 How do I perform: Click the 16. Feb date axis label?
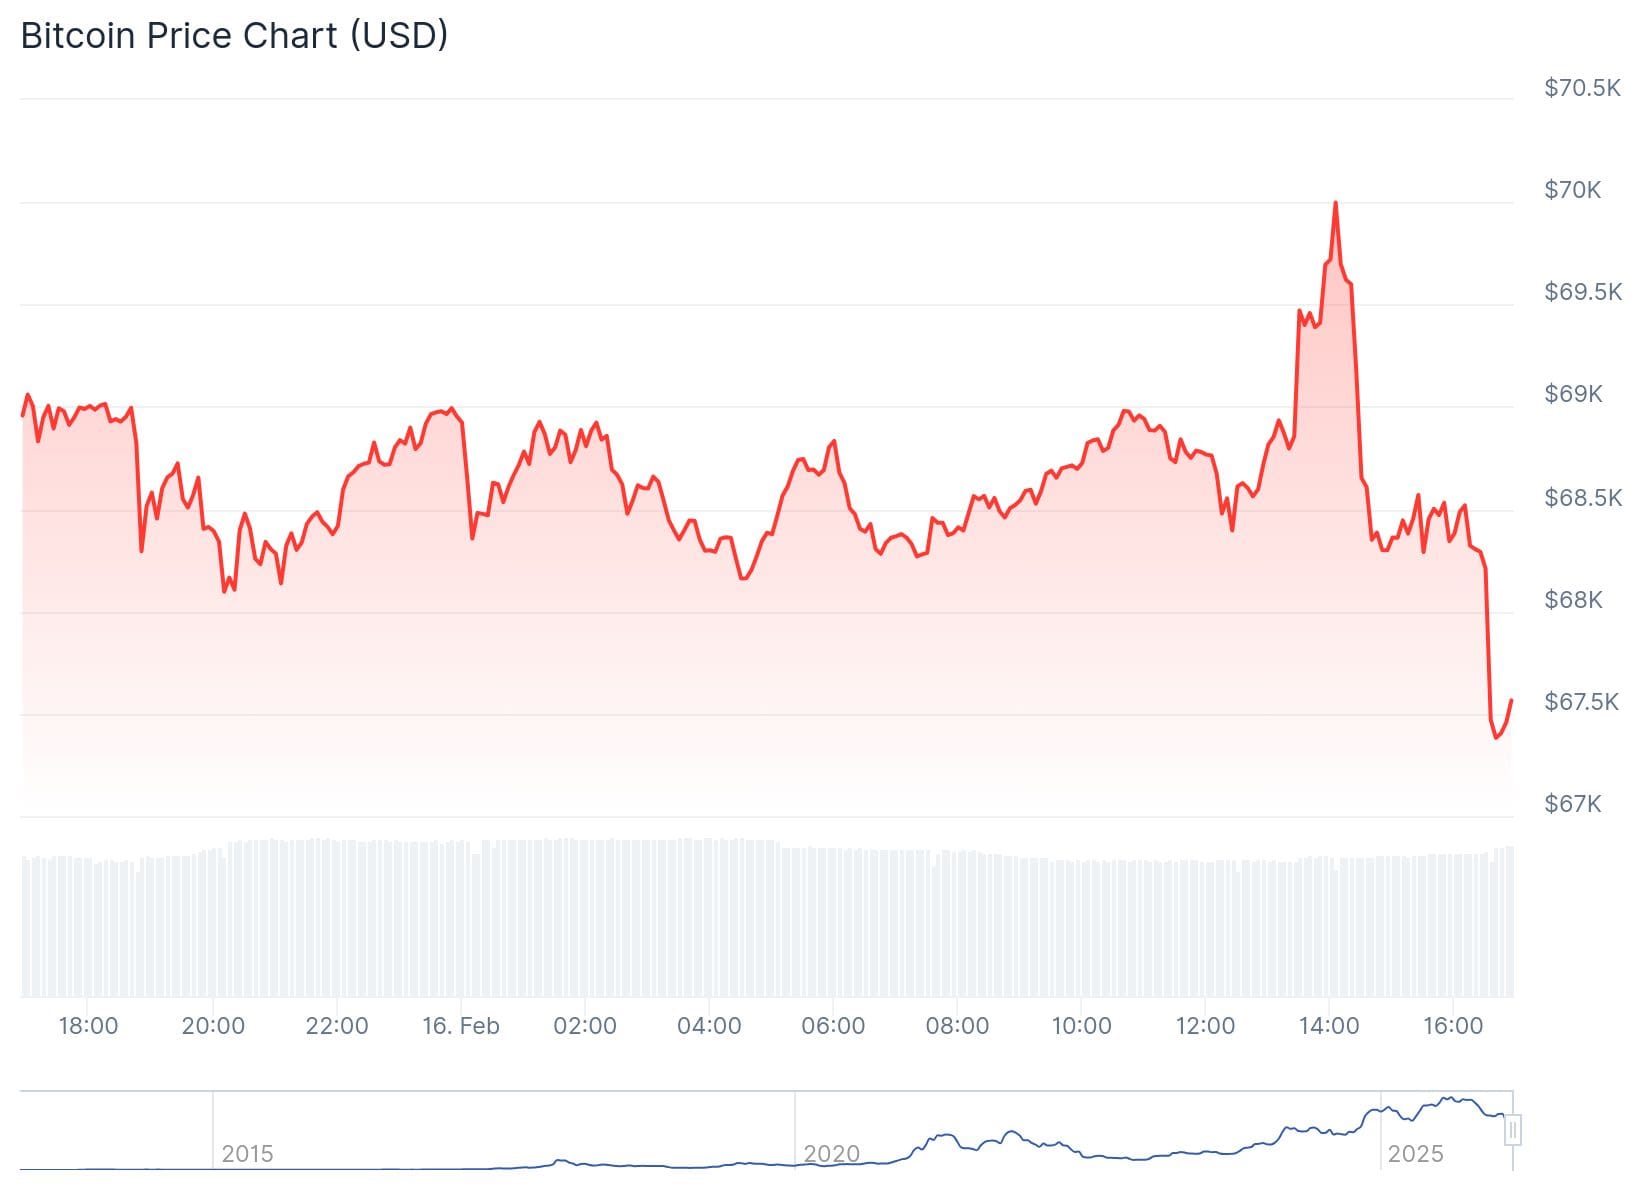coord(460,1026)
